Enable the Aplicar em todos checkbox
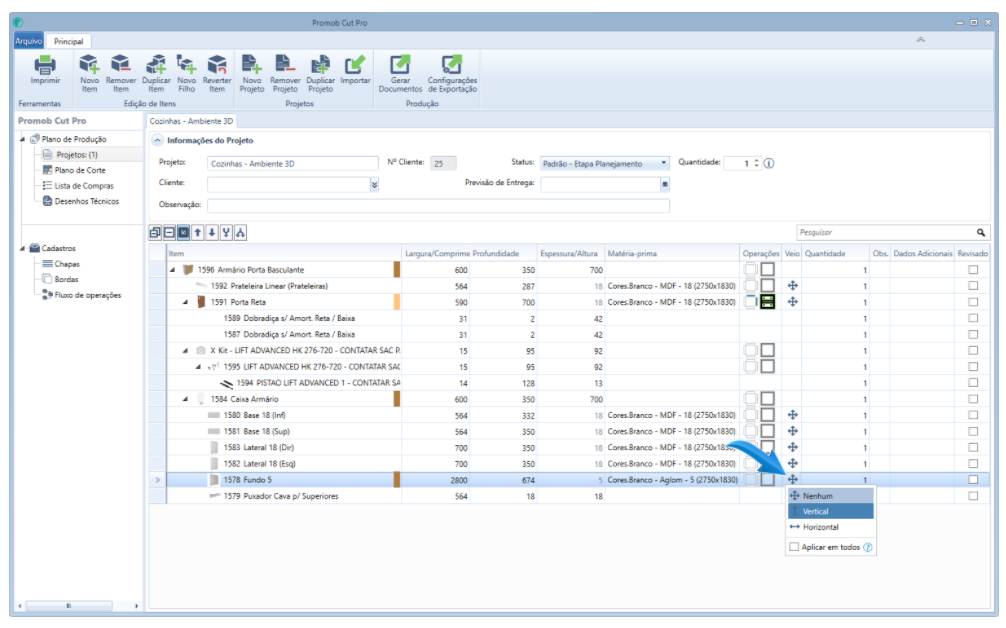Screen dimensions: 1006x628 (794, 547)
